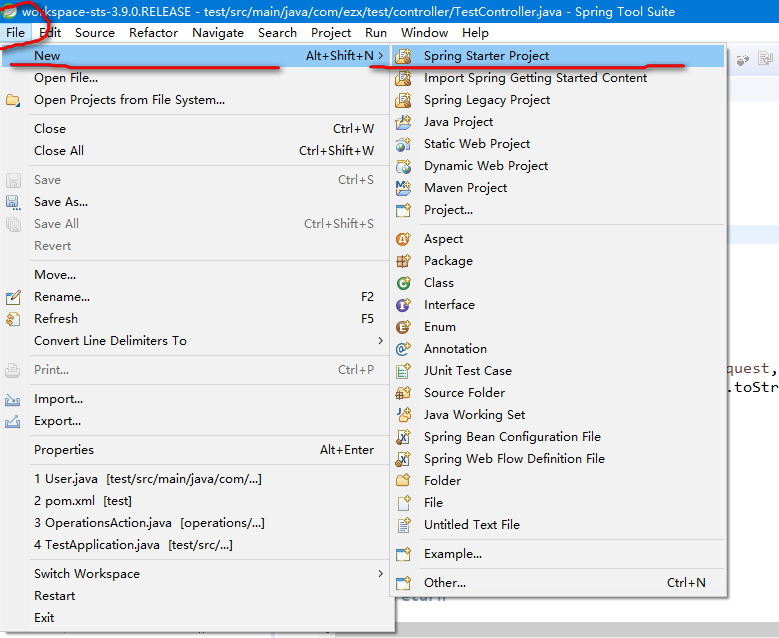This screenshot has width=779, height=638.
Task: Open the Source menu
Action: (95, 33)
